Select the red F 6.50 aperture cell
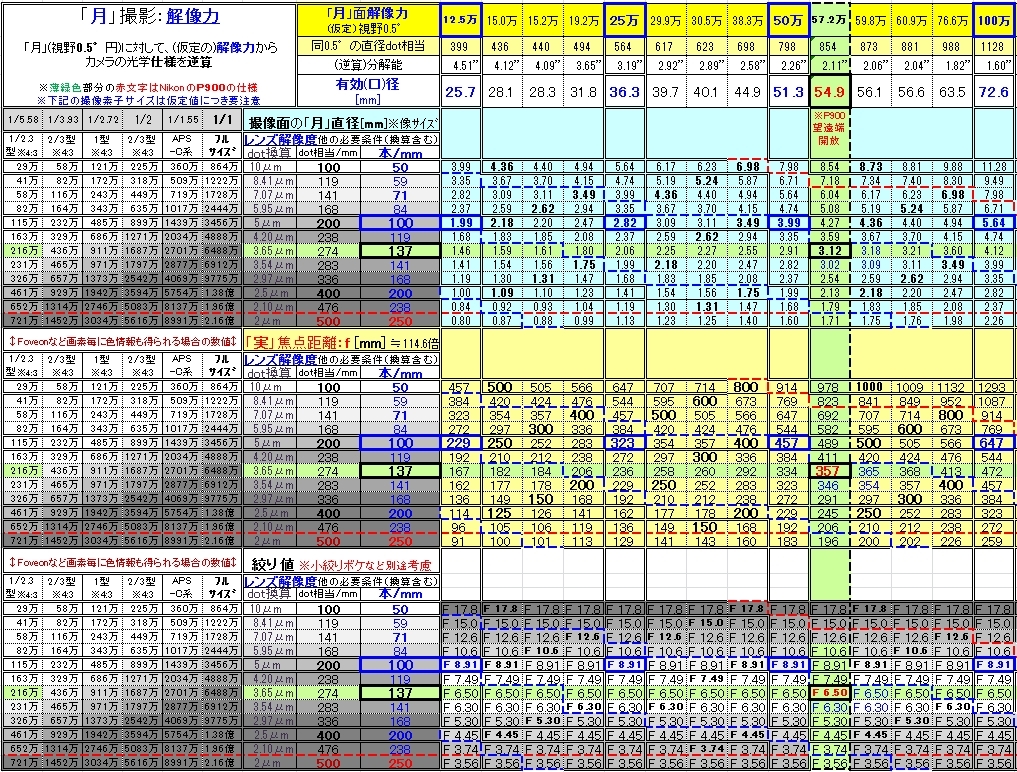The image size is (1017, 772). [x=829, y=693]
